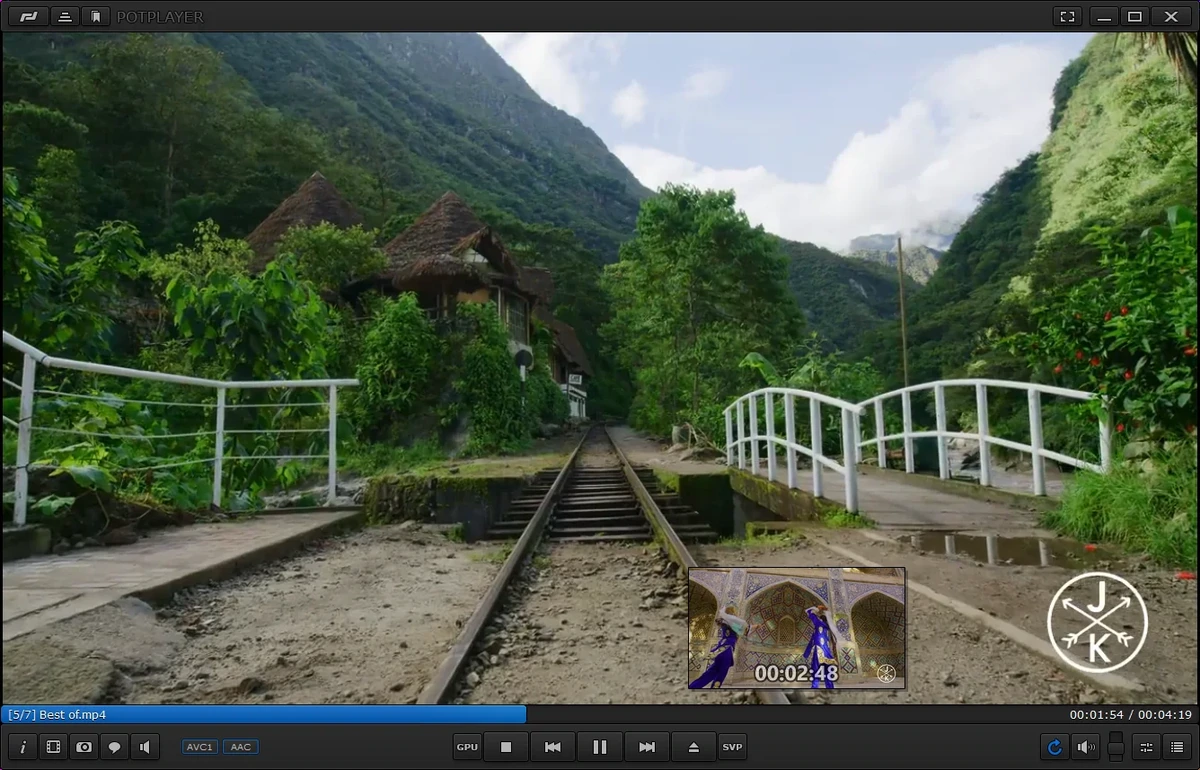1200x770 pixels.
Task: Click the filmstrip video settings icon
Action: click(x=54, y=747)
